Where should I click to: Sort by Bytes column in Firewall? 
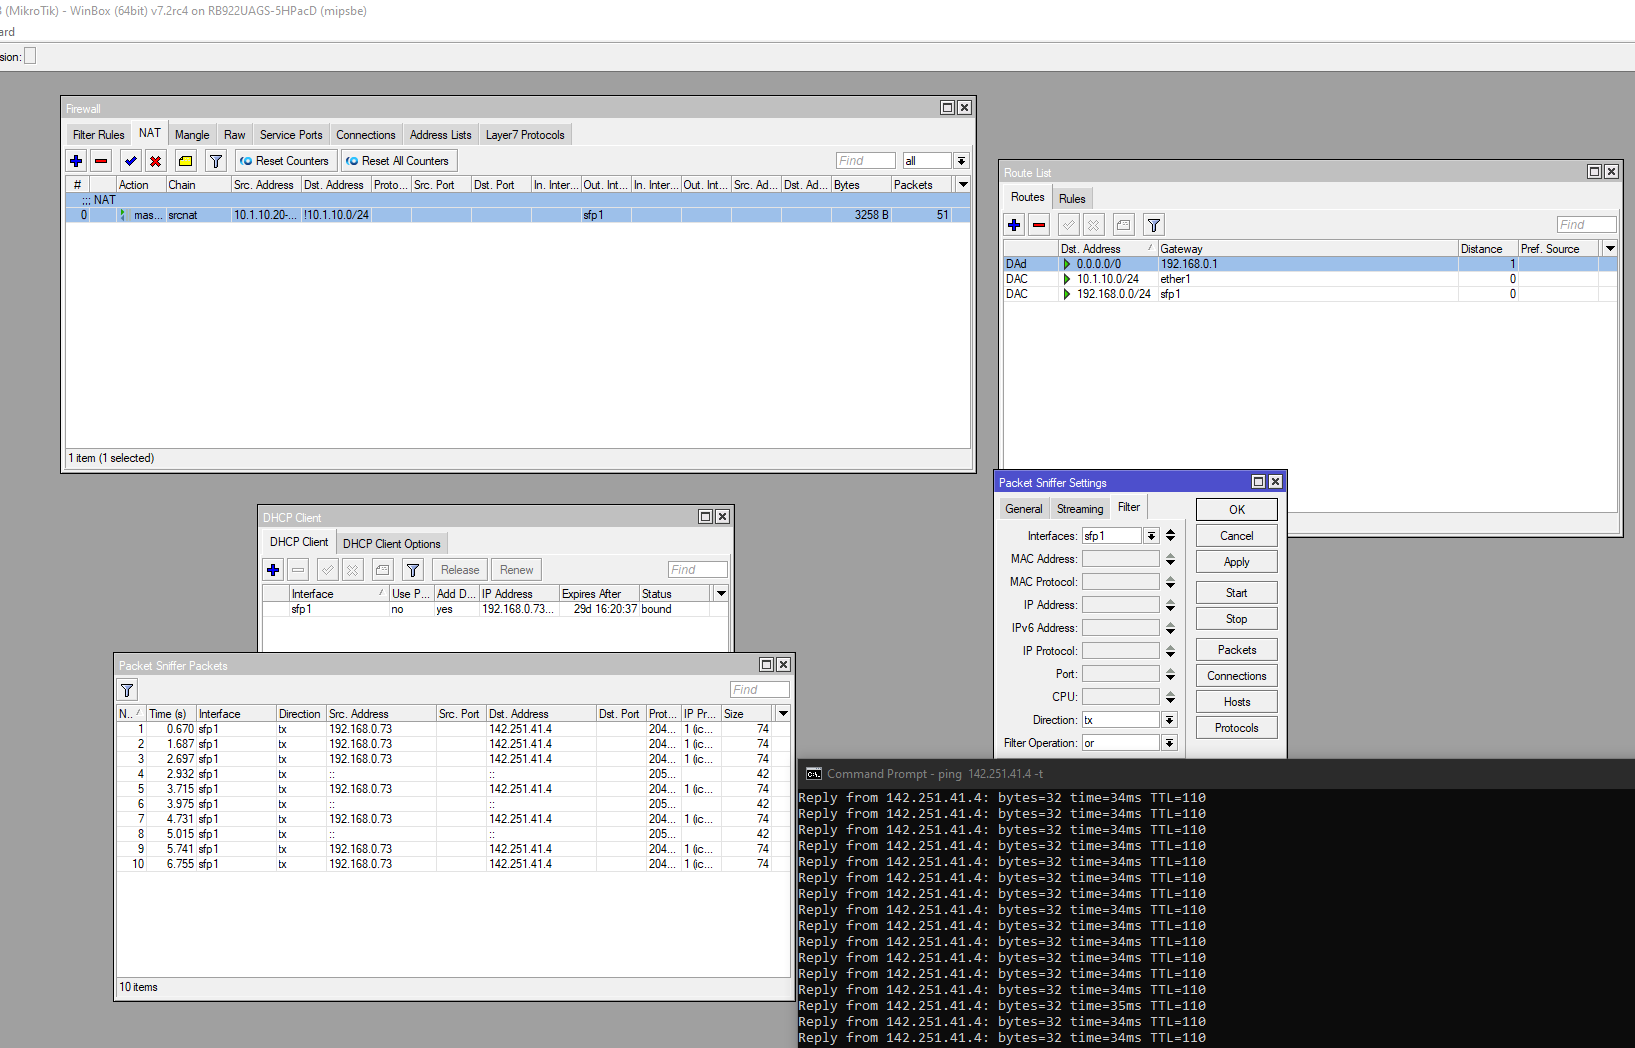point(861,185)
